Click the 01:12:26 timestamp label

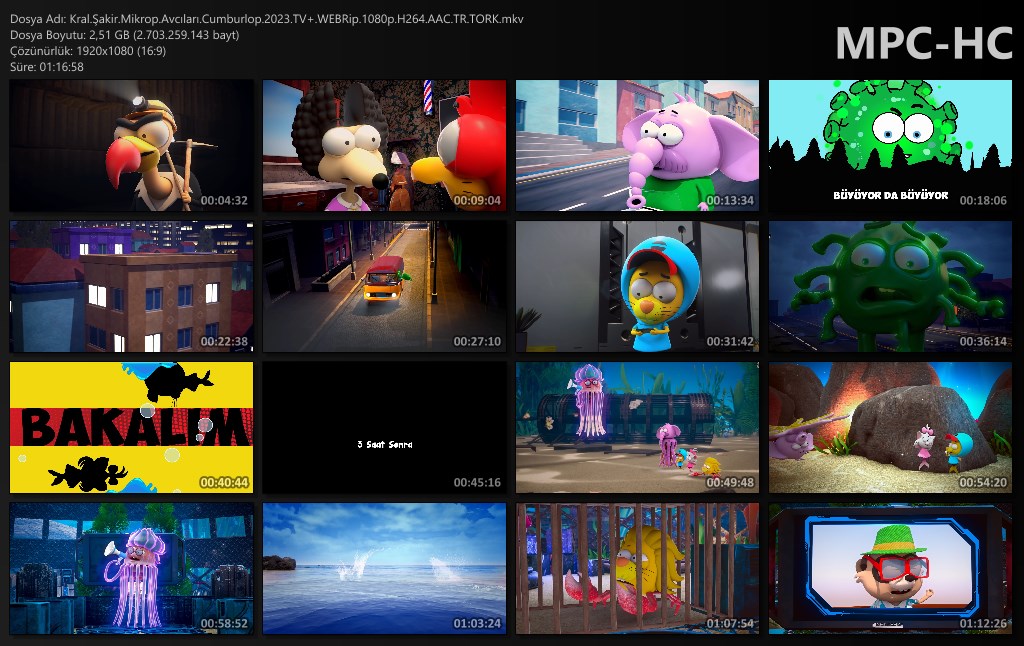coord(983,623)
